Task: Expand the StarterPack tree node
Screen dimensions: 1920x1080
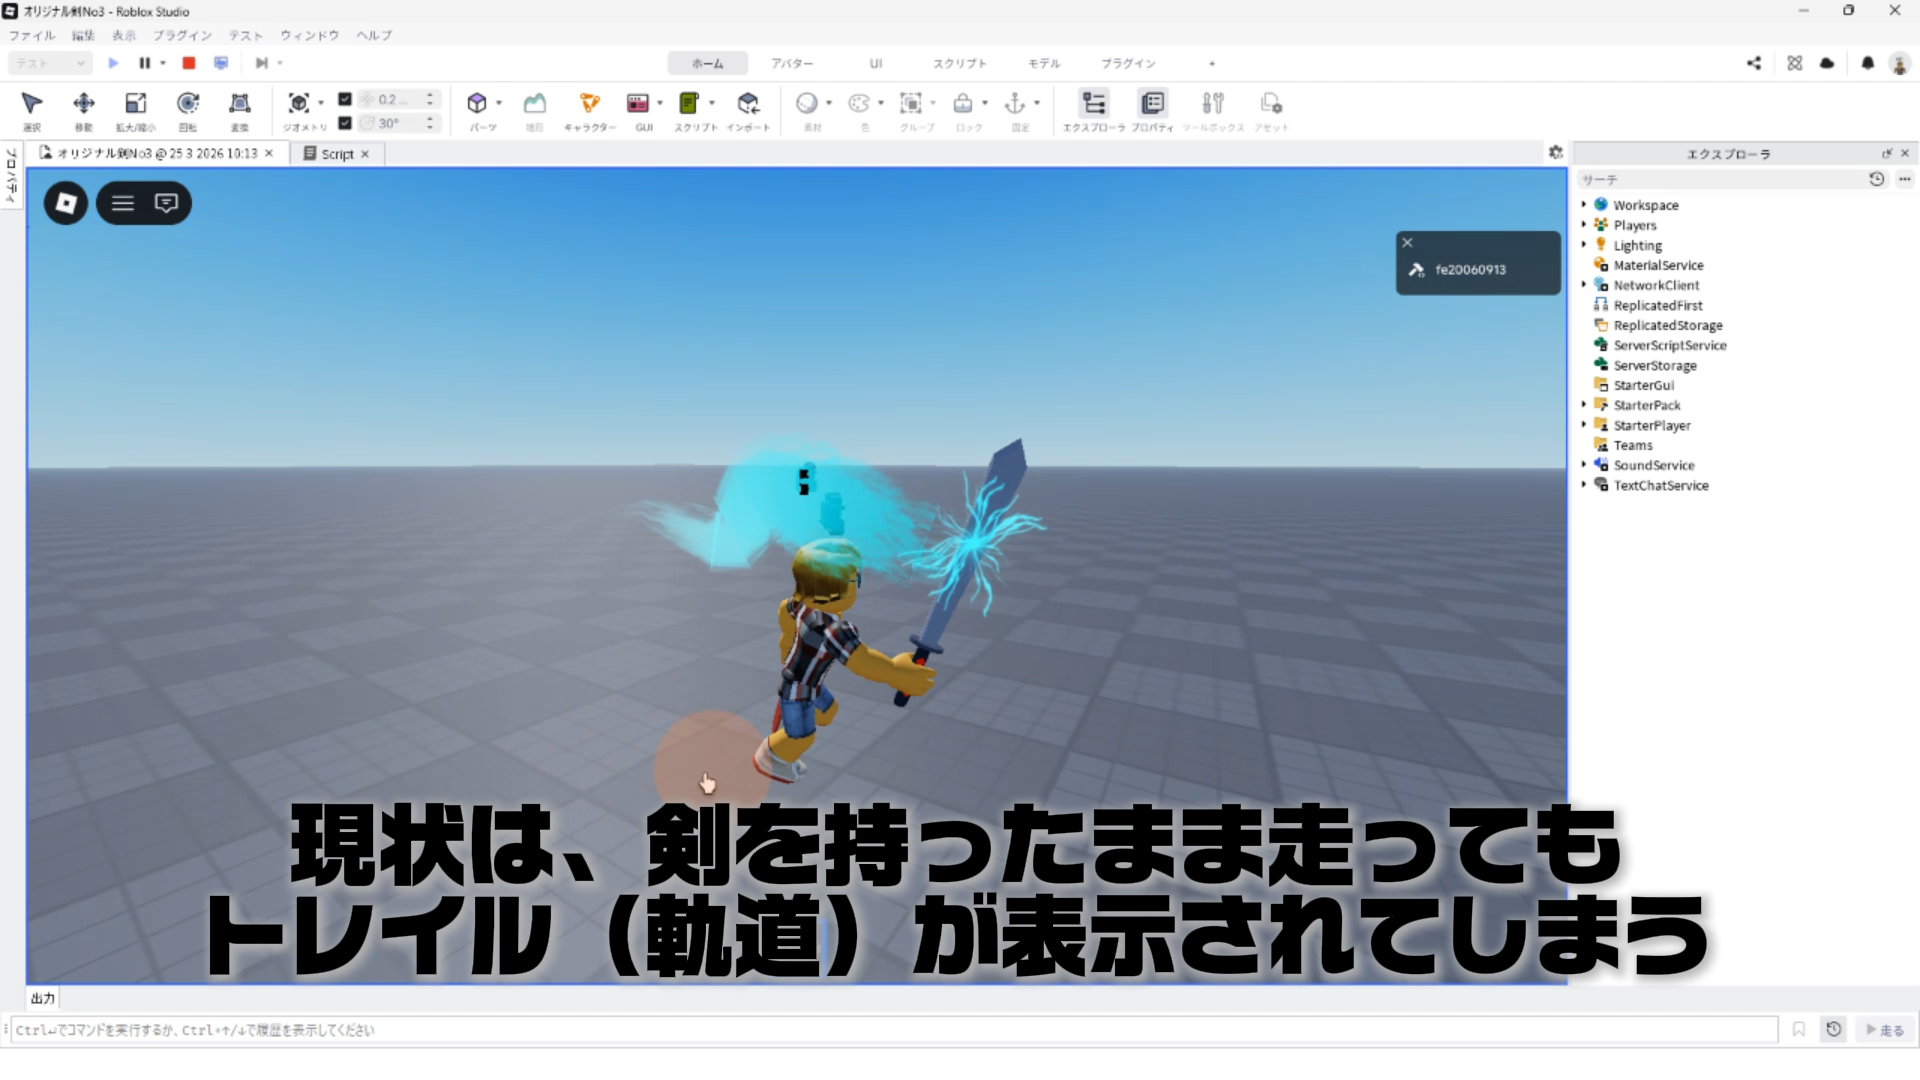Action: click(x=1584, y=405)
